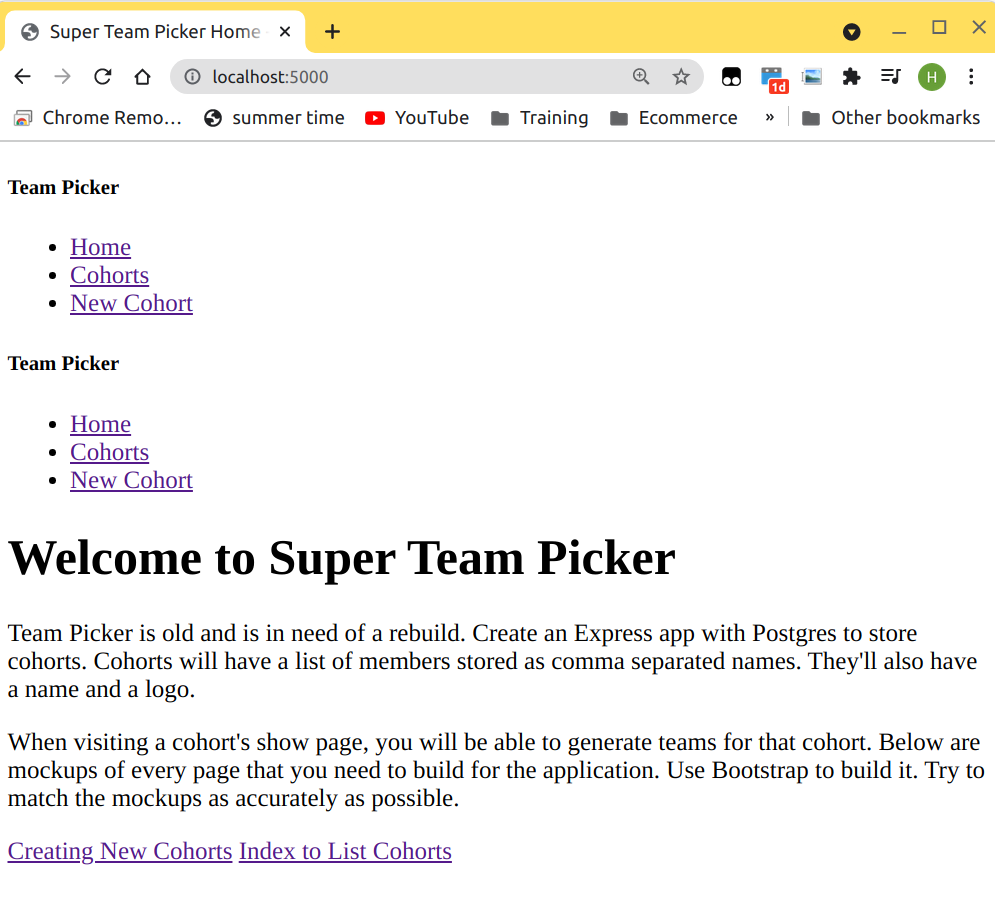Reload the current page

point(103,76)
